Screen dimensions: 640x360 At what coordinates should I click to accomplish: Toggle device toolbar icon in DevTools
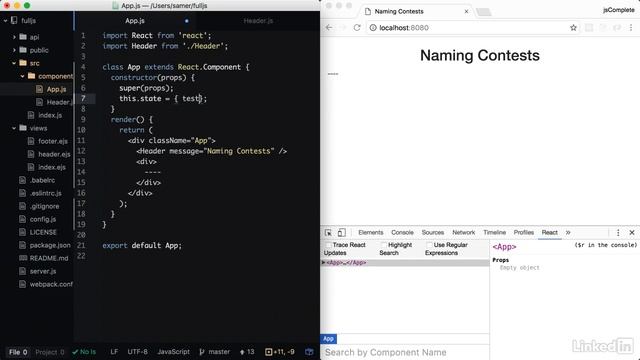(x=342, y=232)
